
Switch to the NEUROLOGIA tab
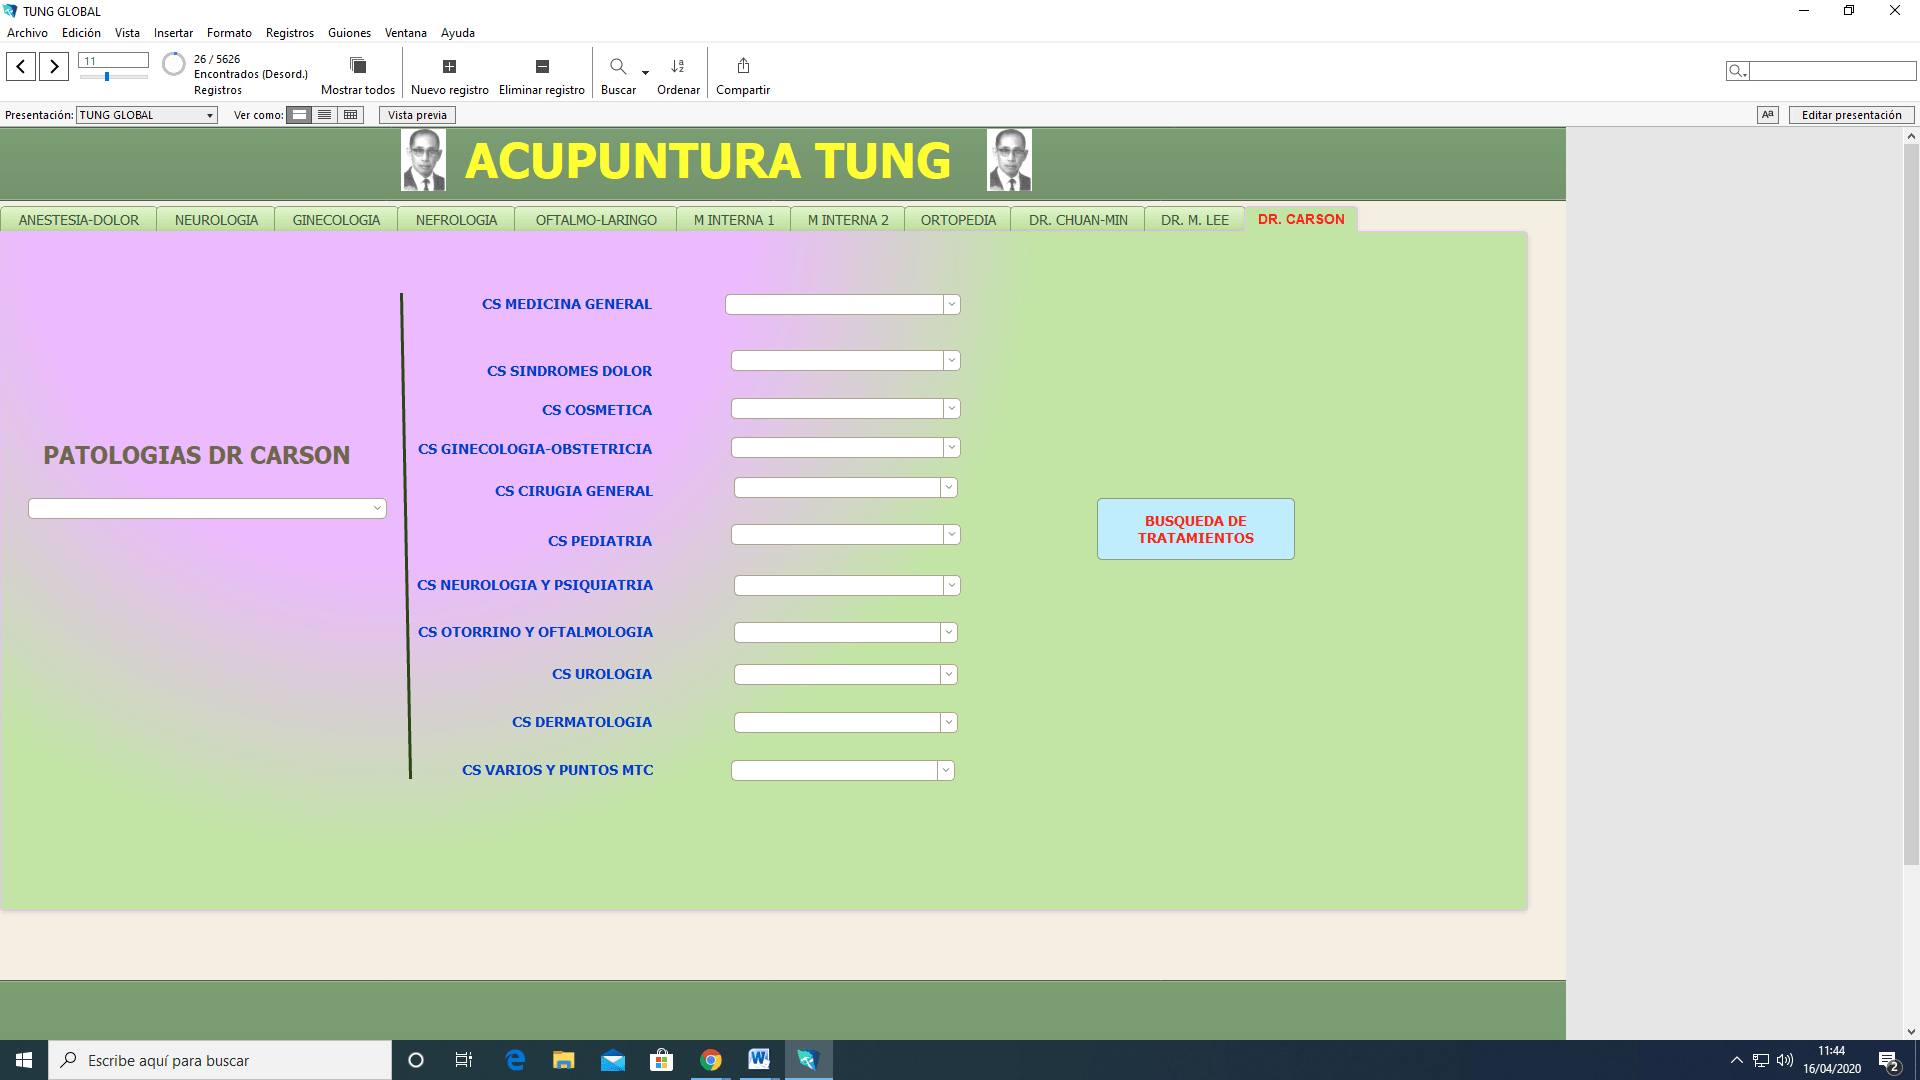pyautogui.click(x=216, y=220)
